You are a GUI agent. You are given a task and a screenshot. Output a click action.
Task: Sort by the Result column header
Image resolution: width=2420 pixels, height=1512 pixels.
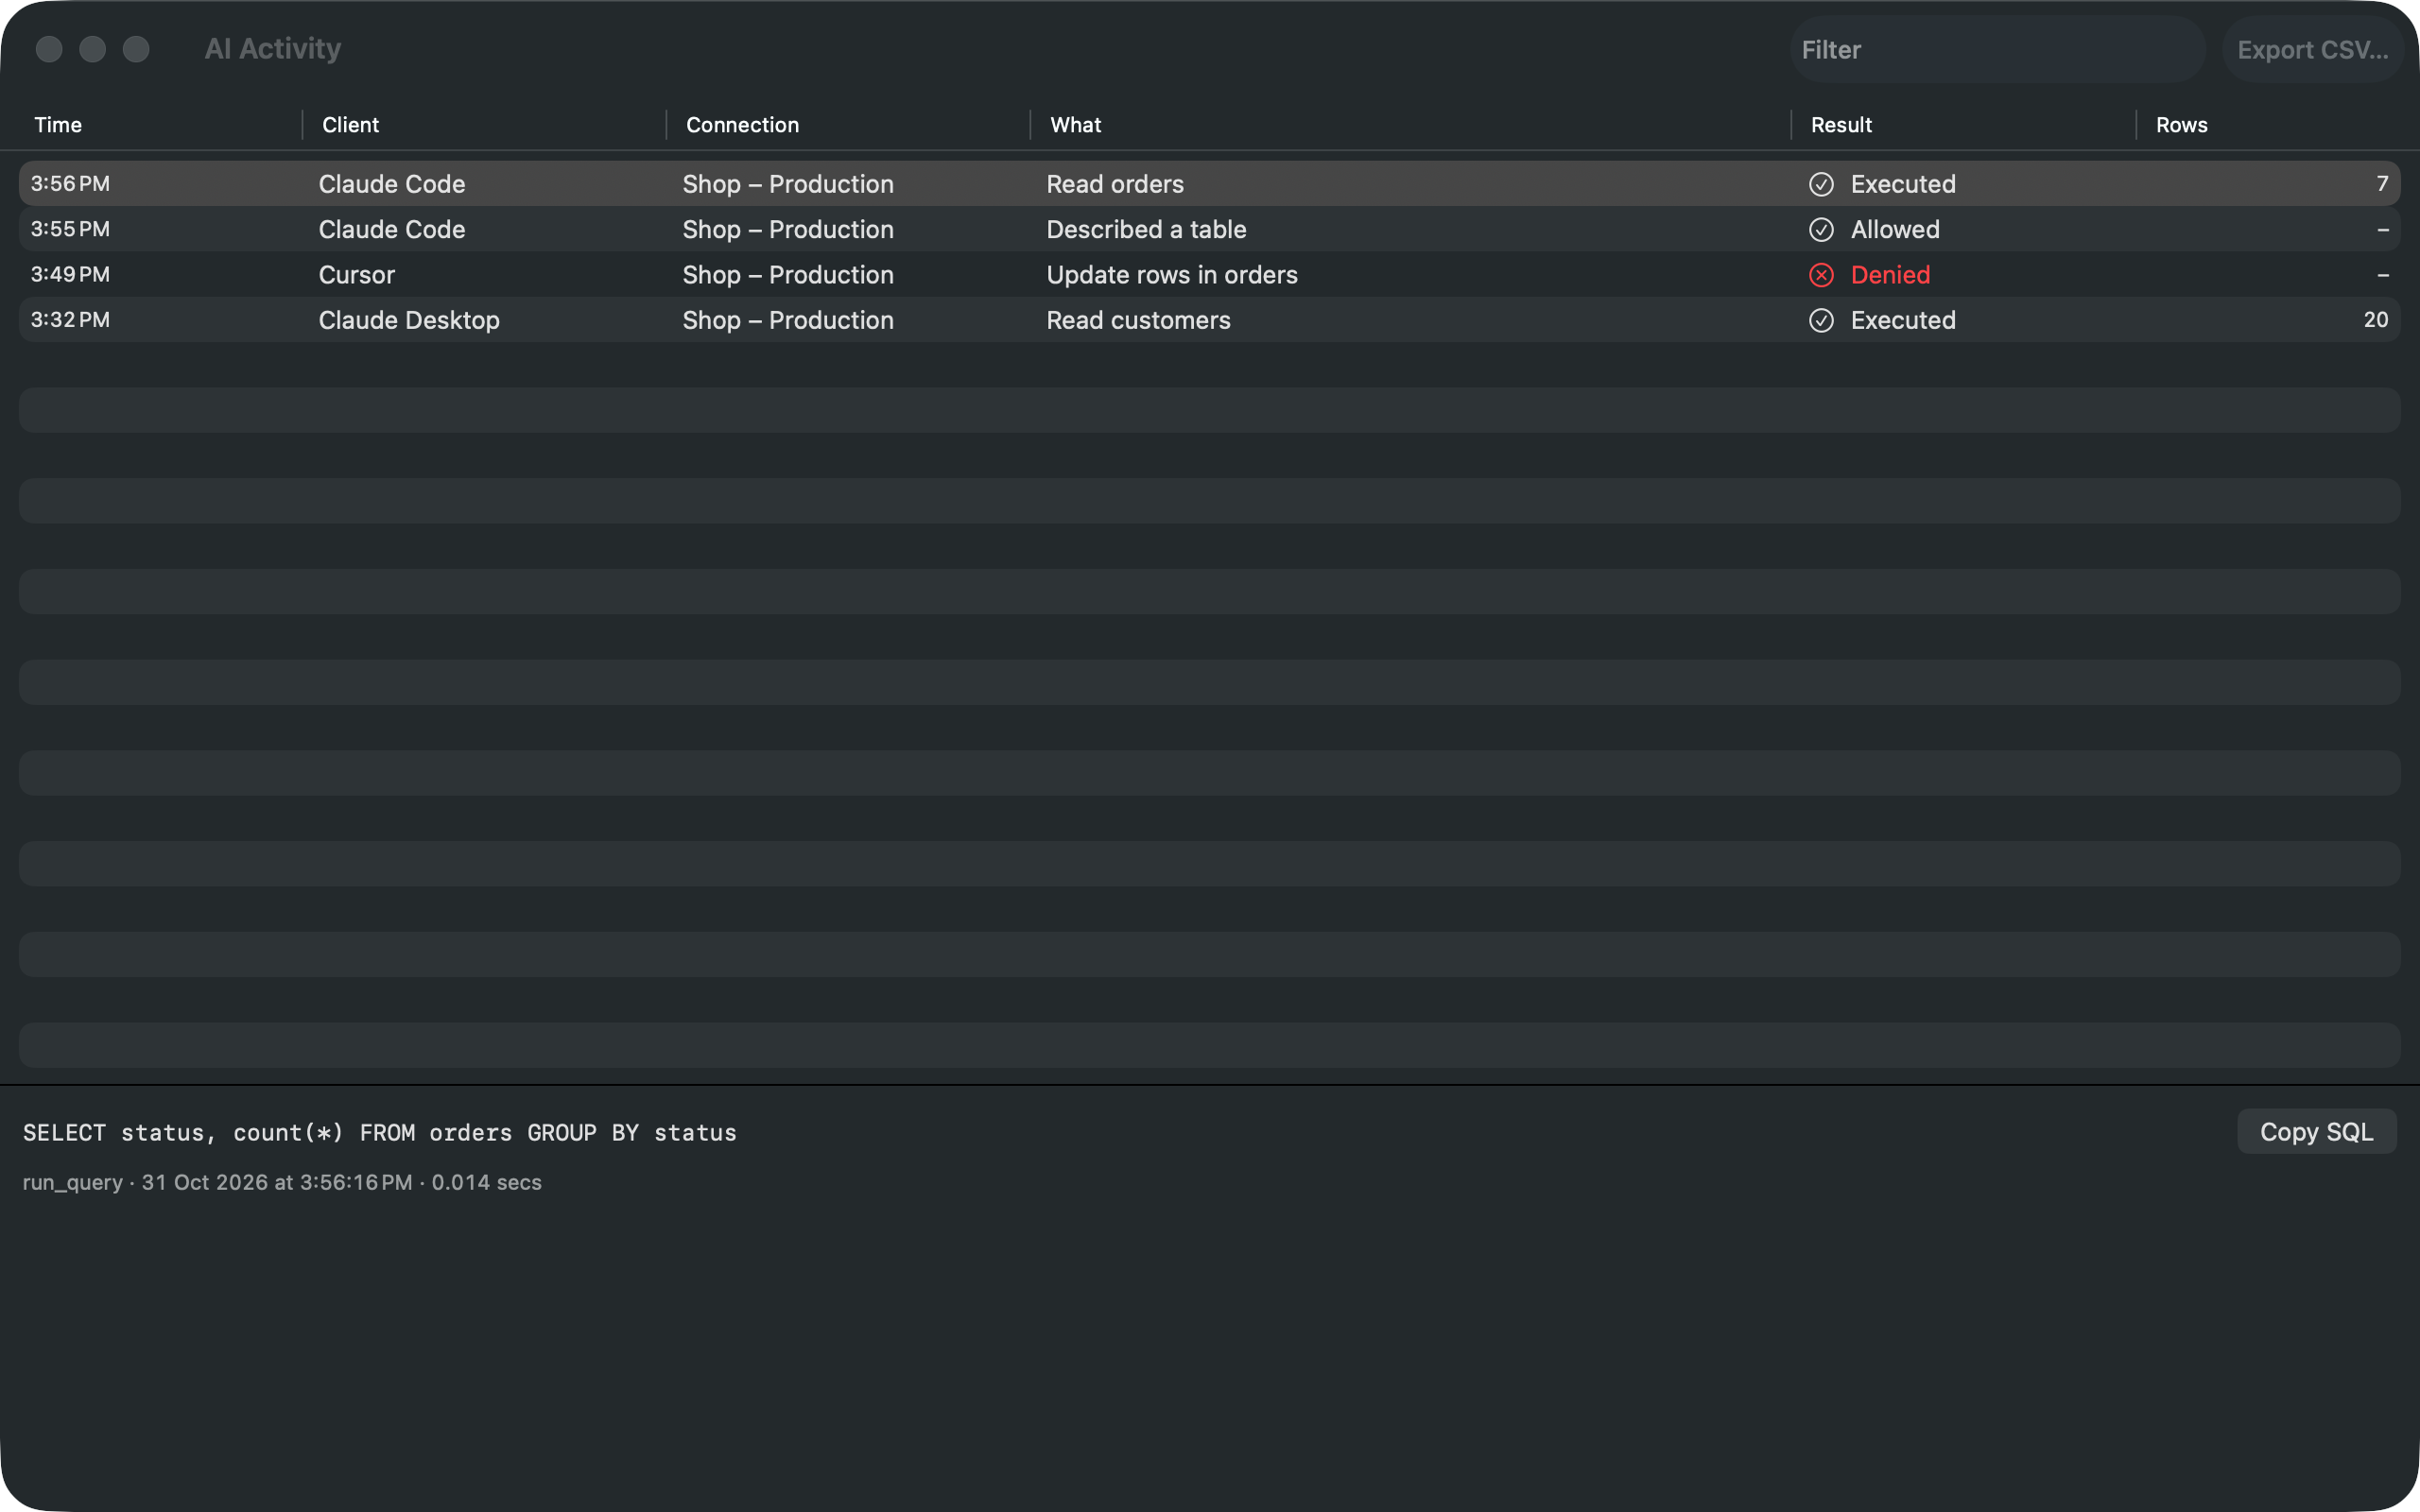click(x=1841, y=125)
